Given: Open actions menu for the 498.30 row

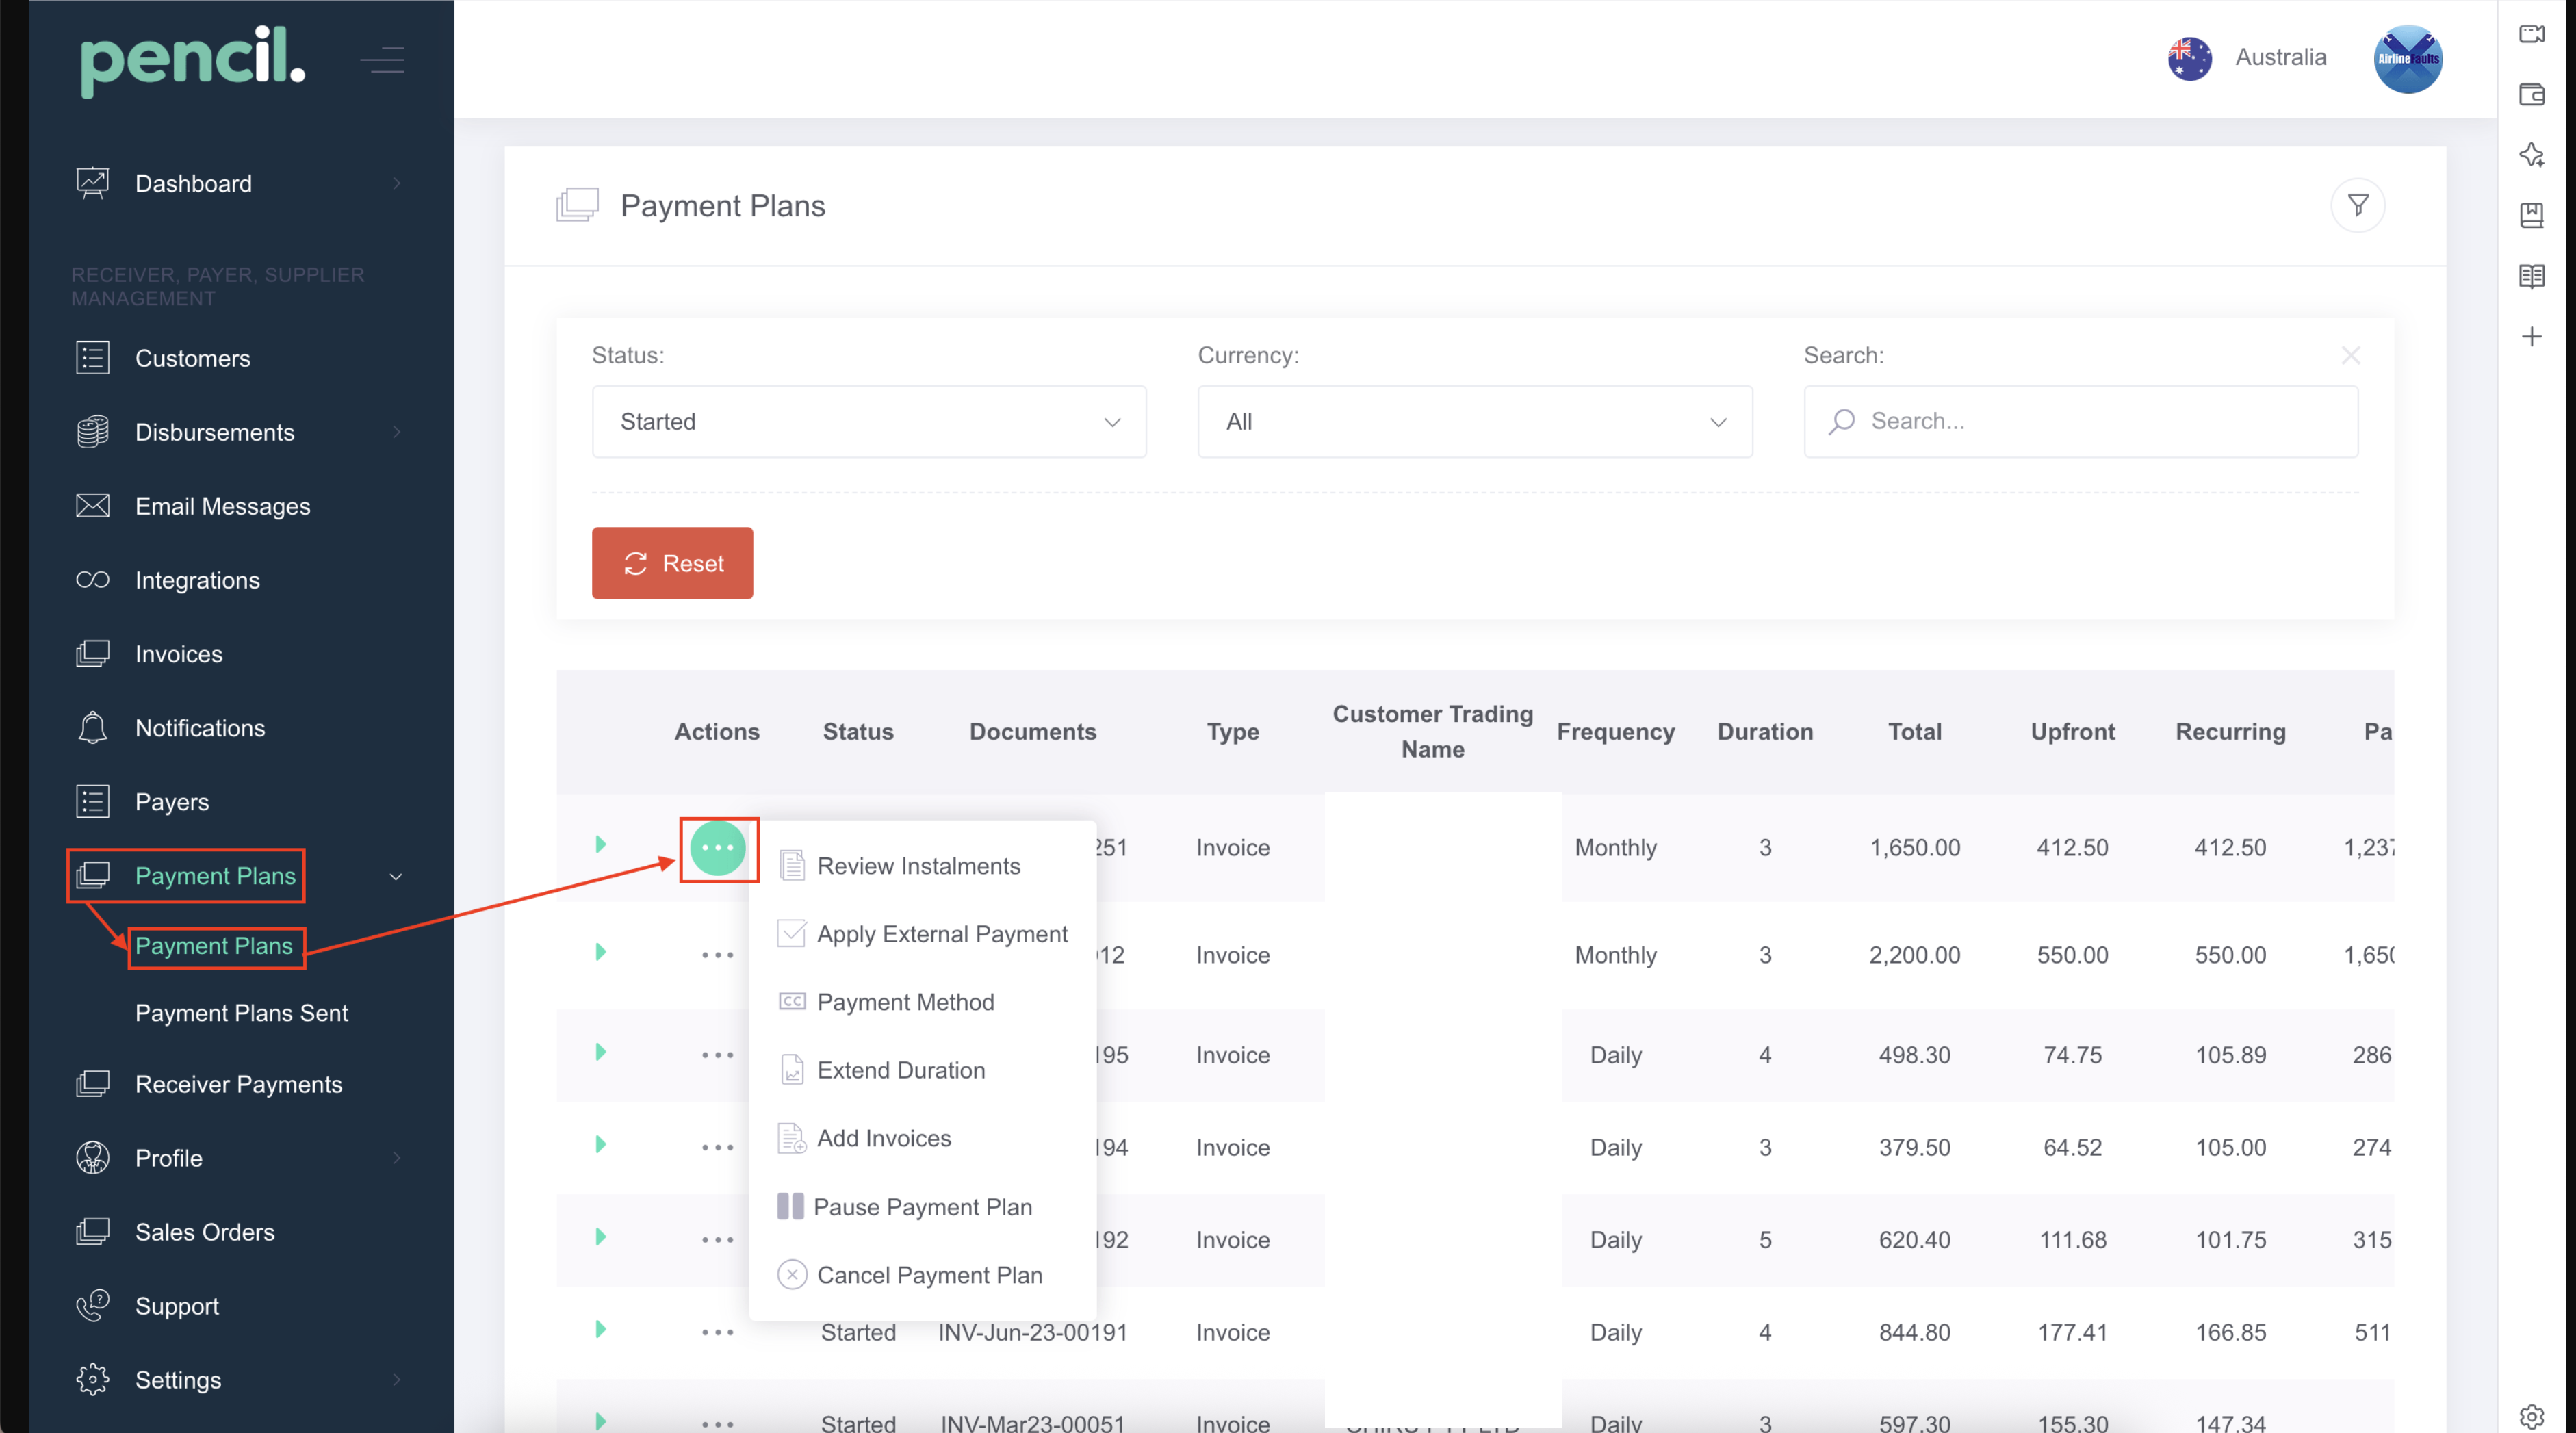Looking at the screenshot, I should click(717, 1055).
